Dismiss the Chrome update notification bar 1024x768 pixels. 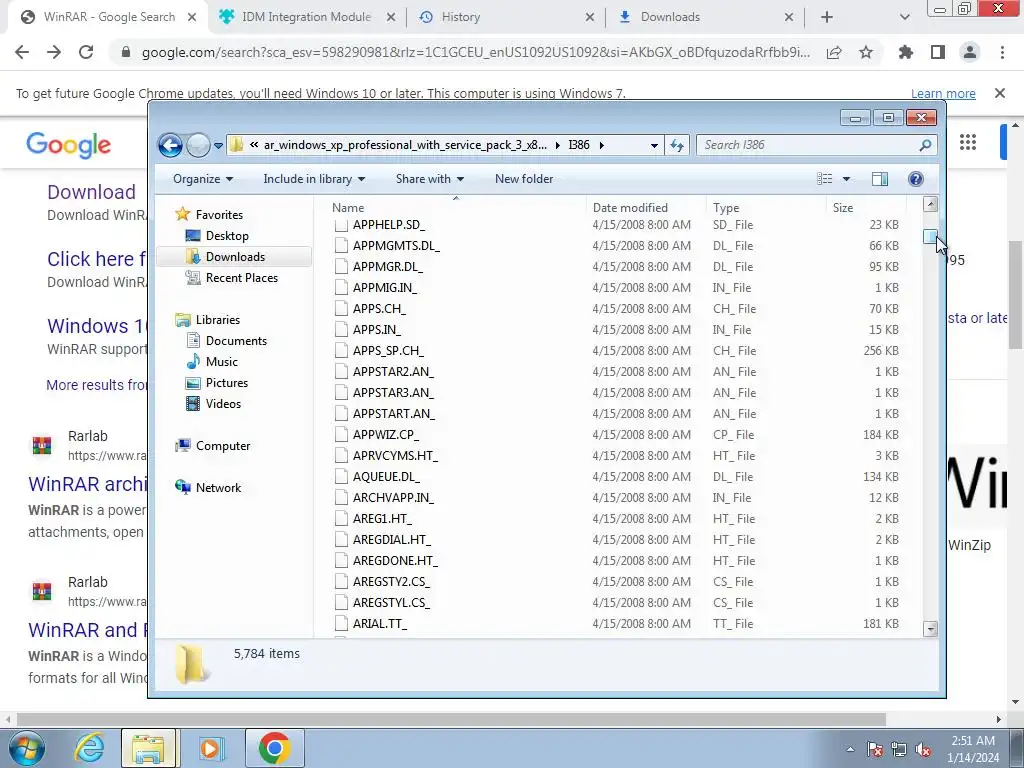pyautogui.click(x=1000, y=93)
